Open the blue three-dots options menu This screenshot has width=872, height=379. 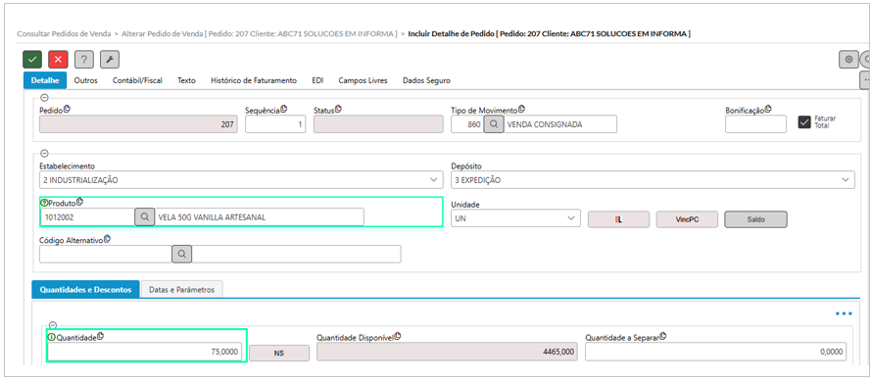[844, 313]
